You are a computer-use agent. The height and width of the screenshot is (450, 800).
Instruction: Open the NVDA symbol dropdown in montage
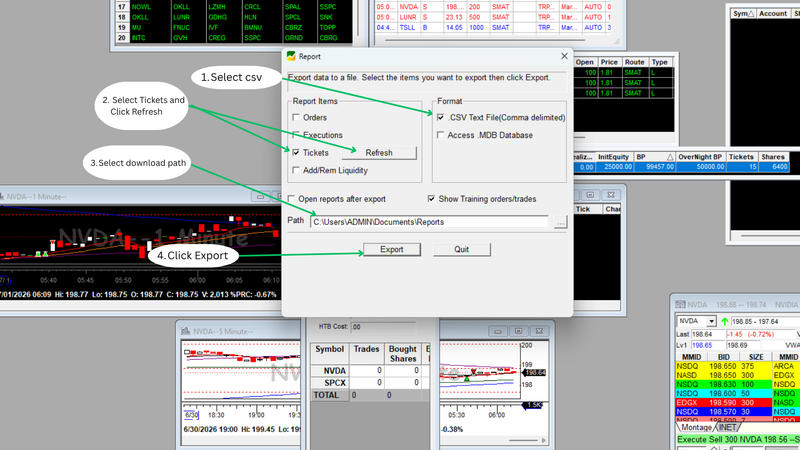click(711, 321)
